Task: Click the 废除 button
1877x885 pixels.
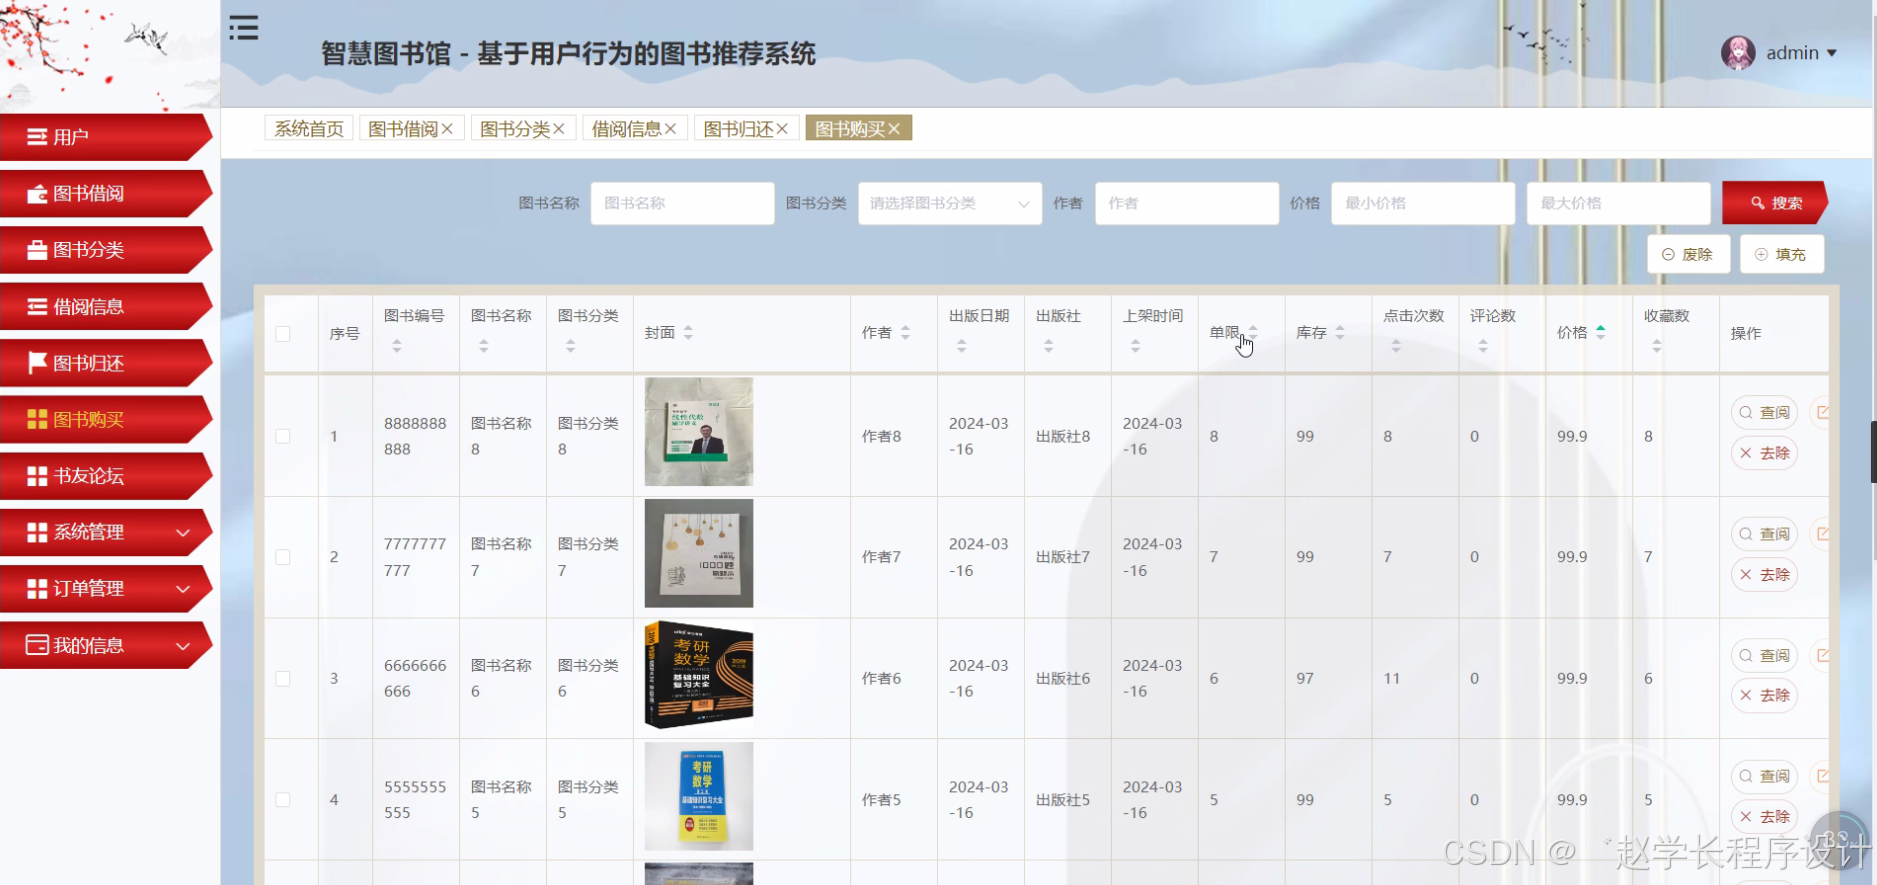Action: tap(1688, 254)
